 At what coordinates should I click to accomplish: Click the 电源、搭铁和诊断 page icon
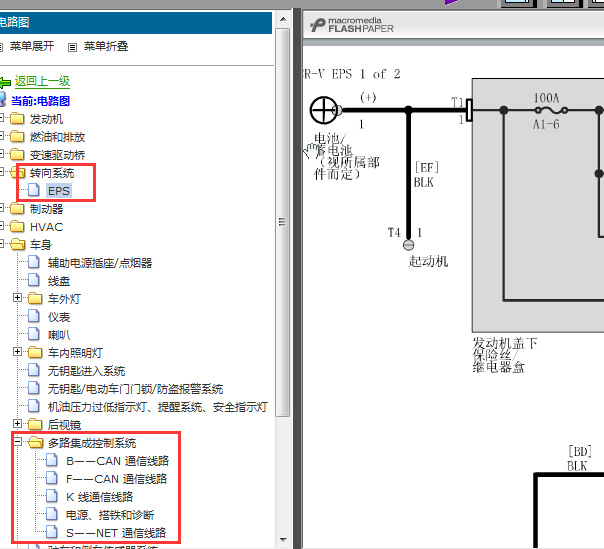(x=52, y=514)
